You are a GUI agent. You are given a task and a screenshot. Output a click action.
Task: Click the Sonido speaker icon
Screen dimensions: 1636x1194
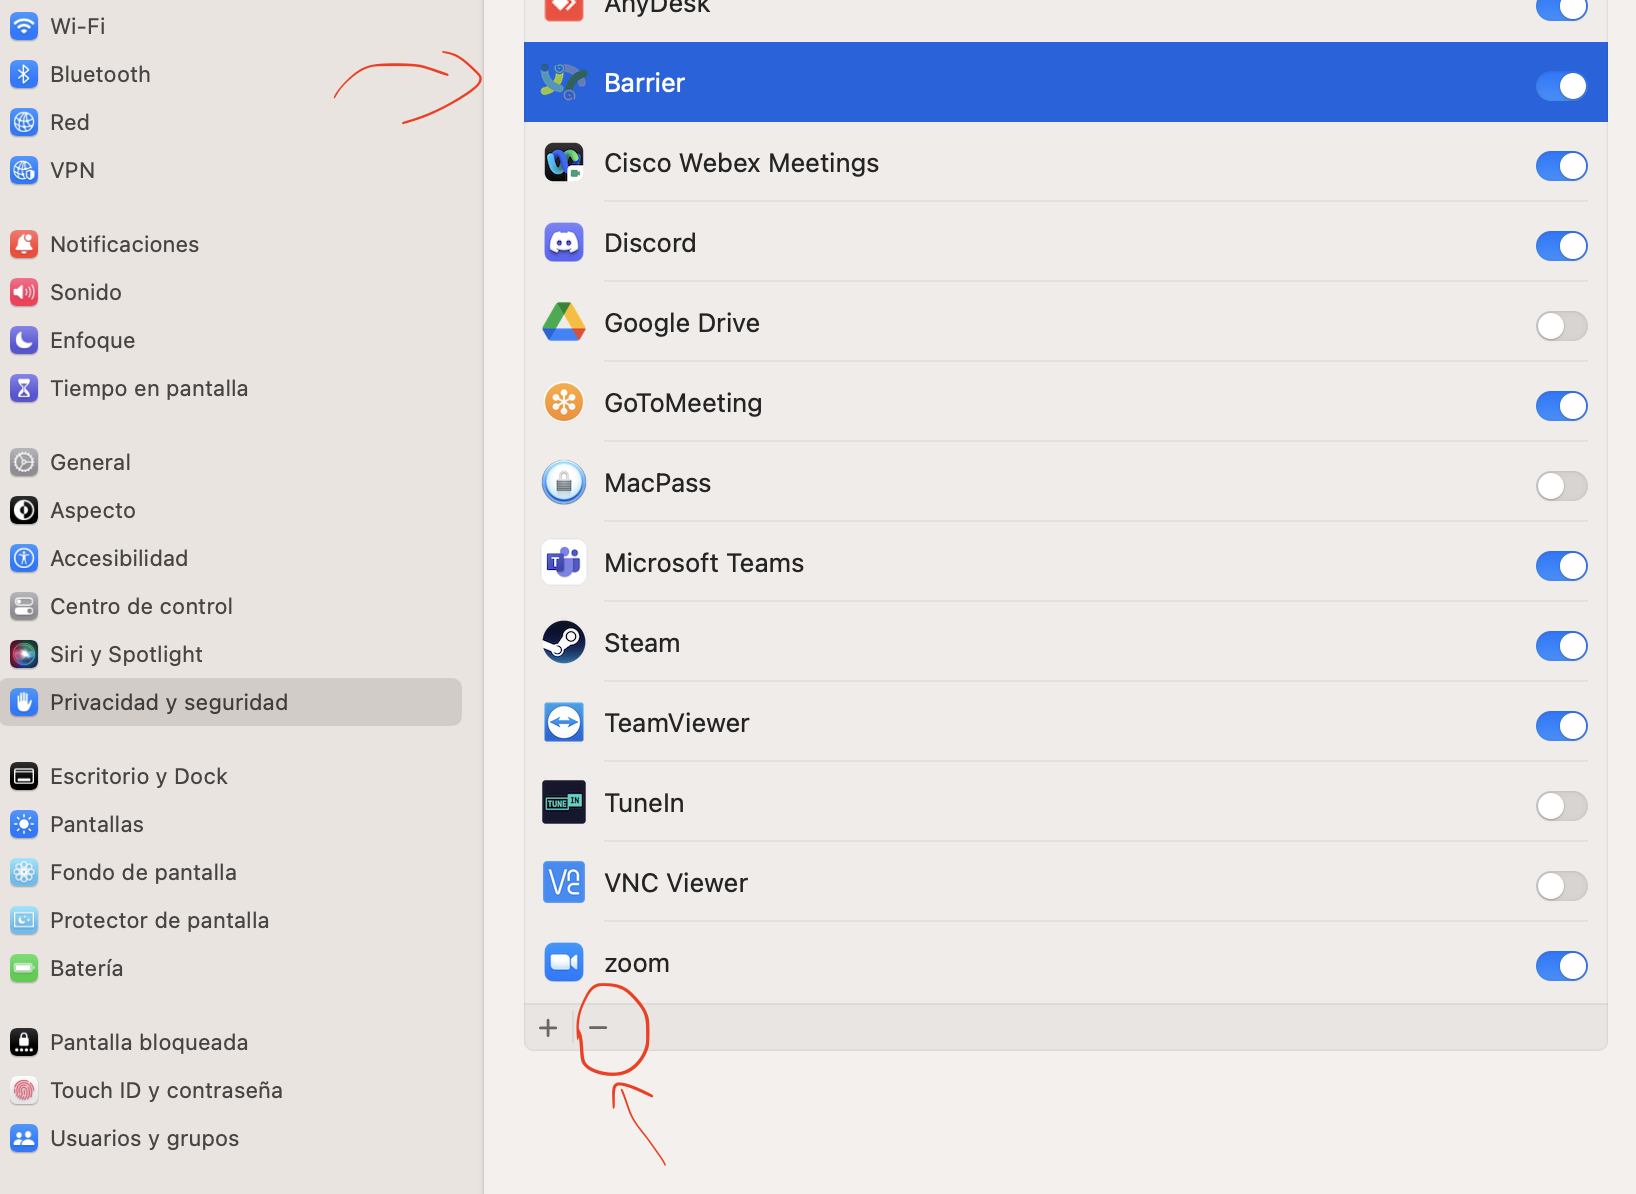[x=24, y=292]
